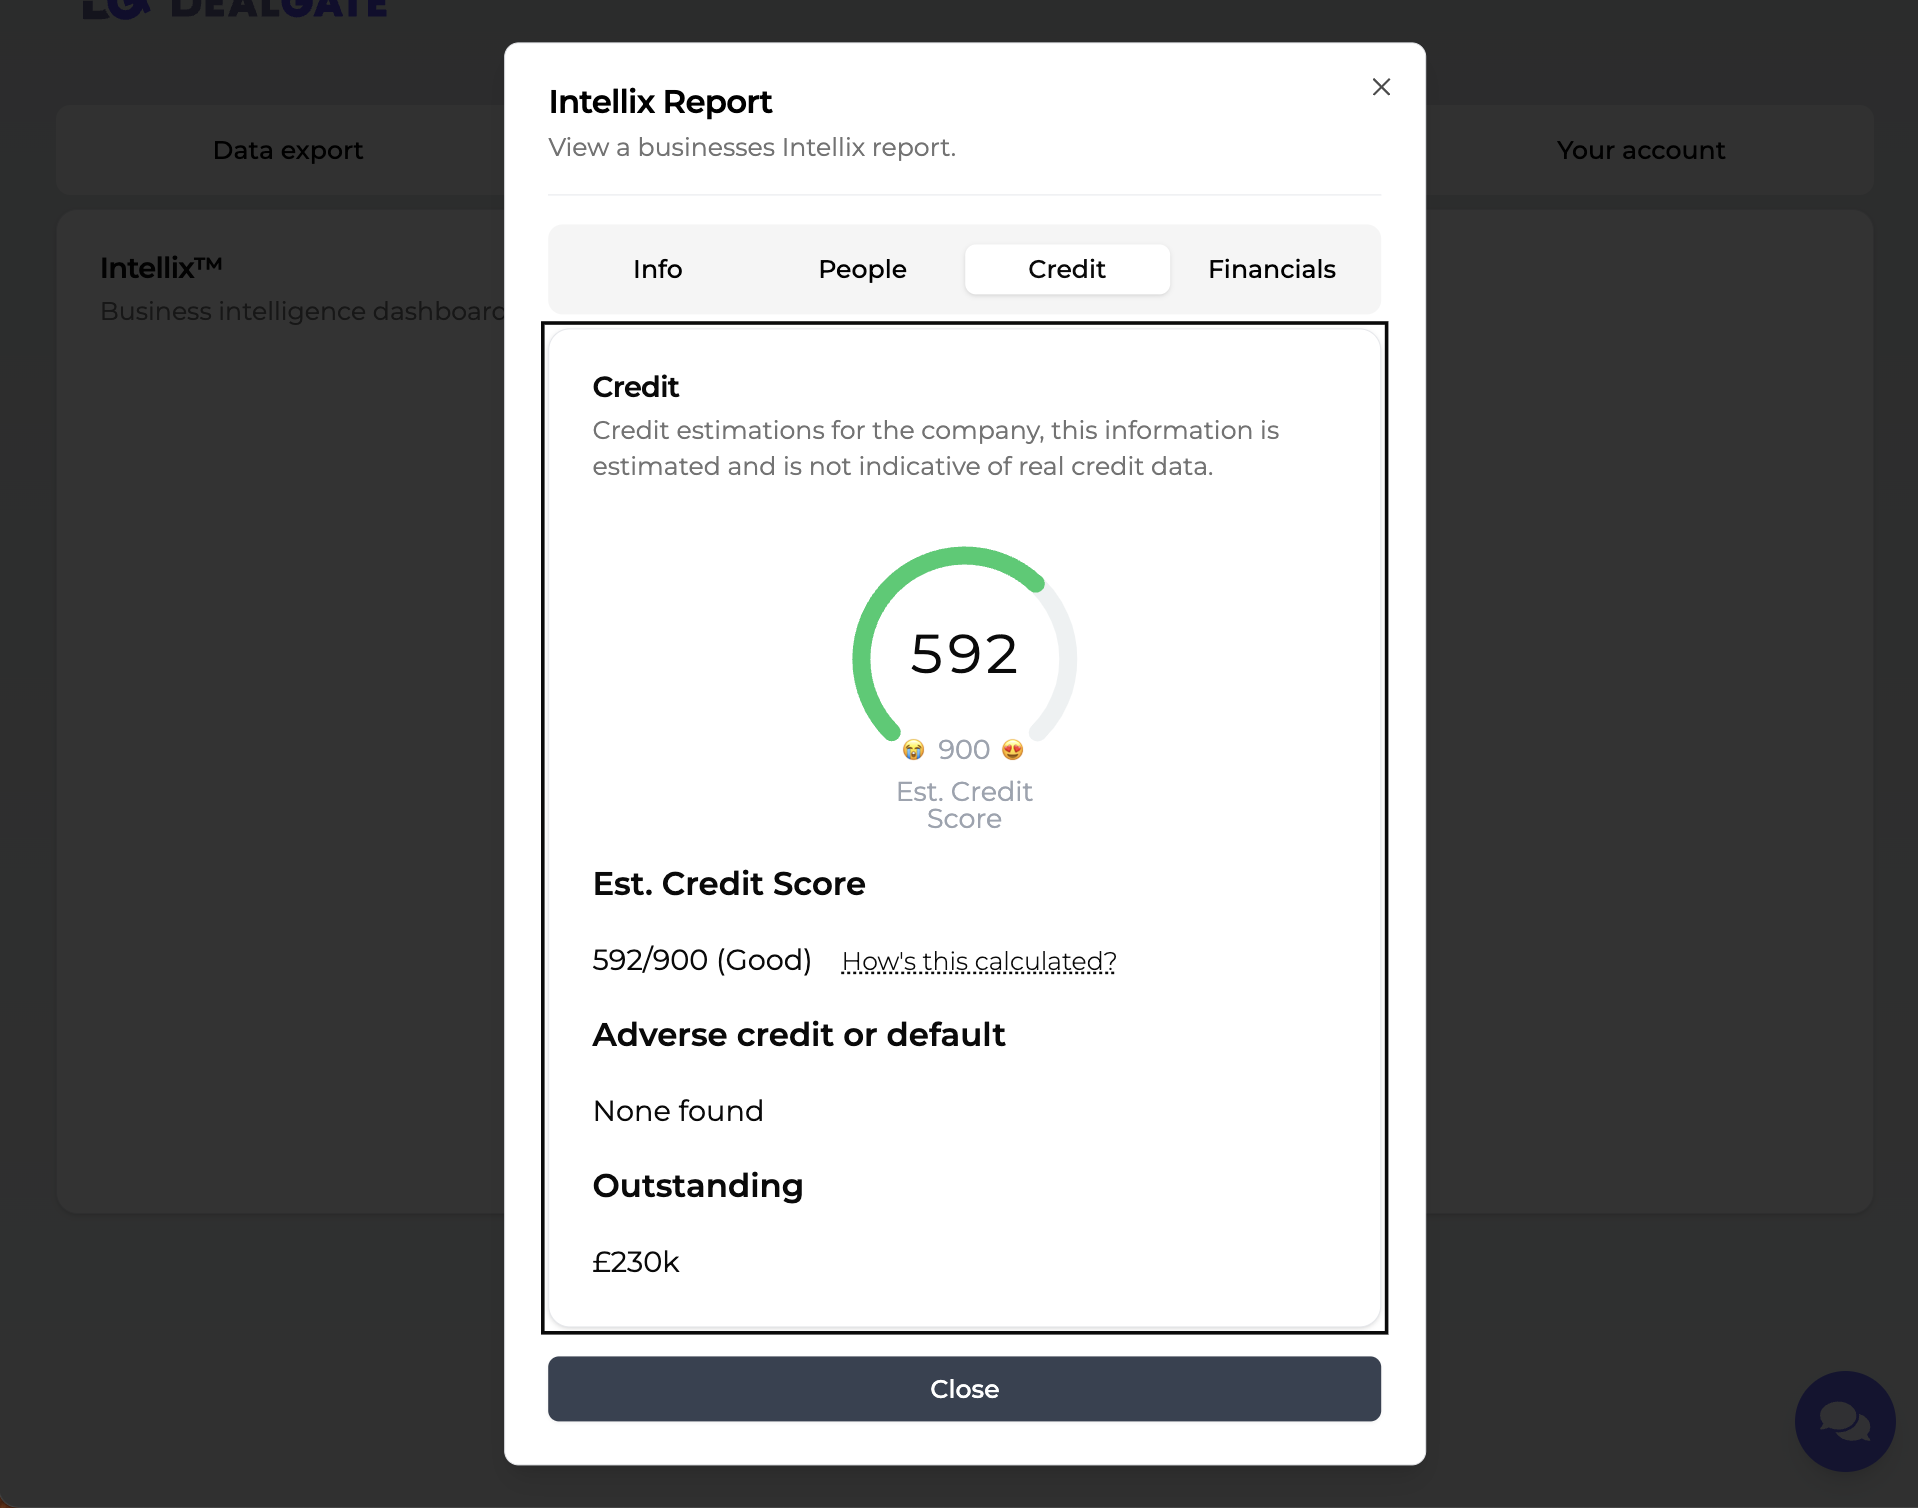Image resolution: width=1918 pixels, height=1508 pixels.
Task: Open the chat support bubble icon
Action: click(1845, 1421)
